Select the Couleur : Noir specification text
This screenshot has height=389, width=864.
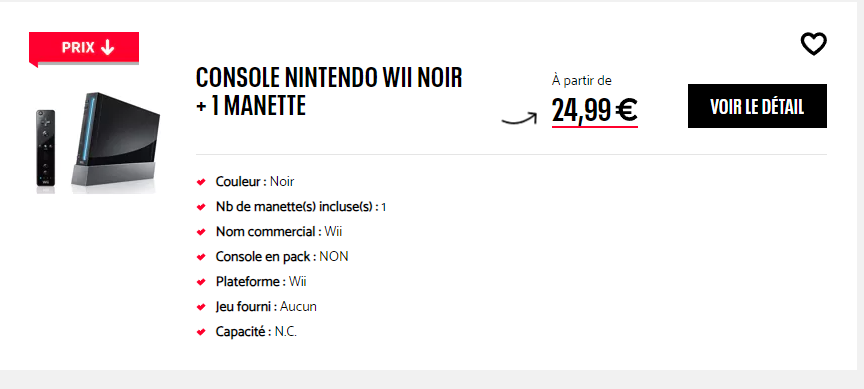(x=255, y=182)
